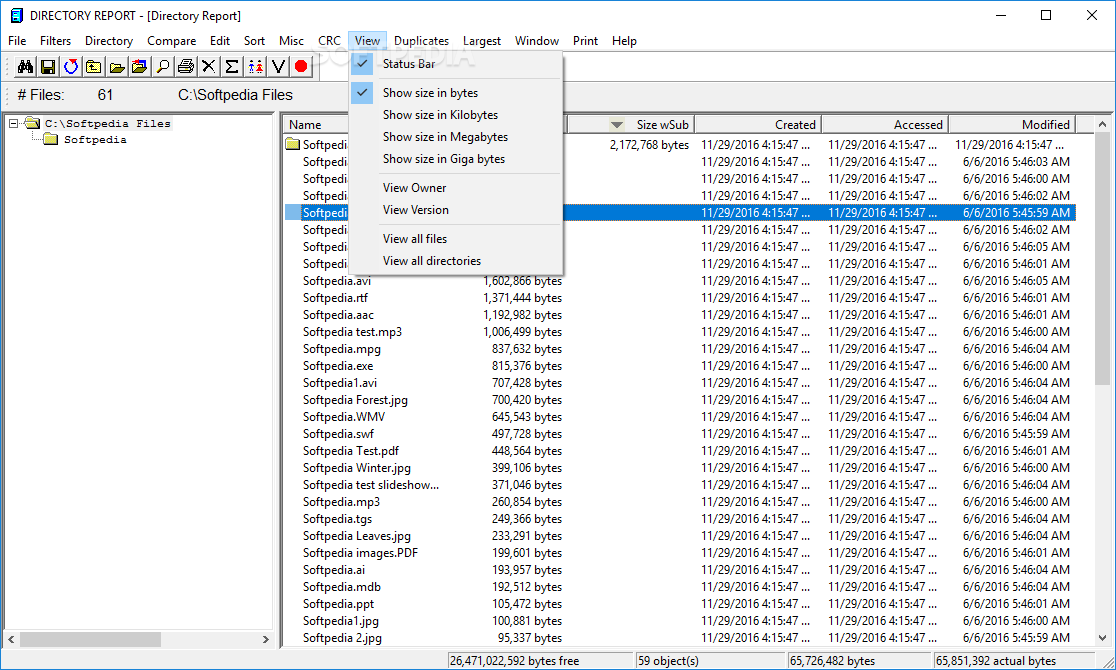
Task: Sort by the Created column header
Action: click(x=758, y=125)
